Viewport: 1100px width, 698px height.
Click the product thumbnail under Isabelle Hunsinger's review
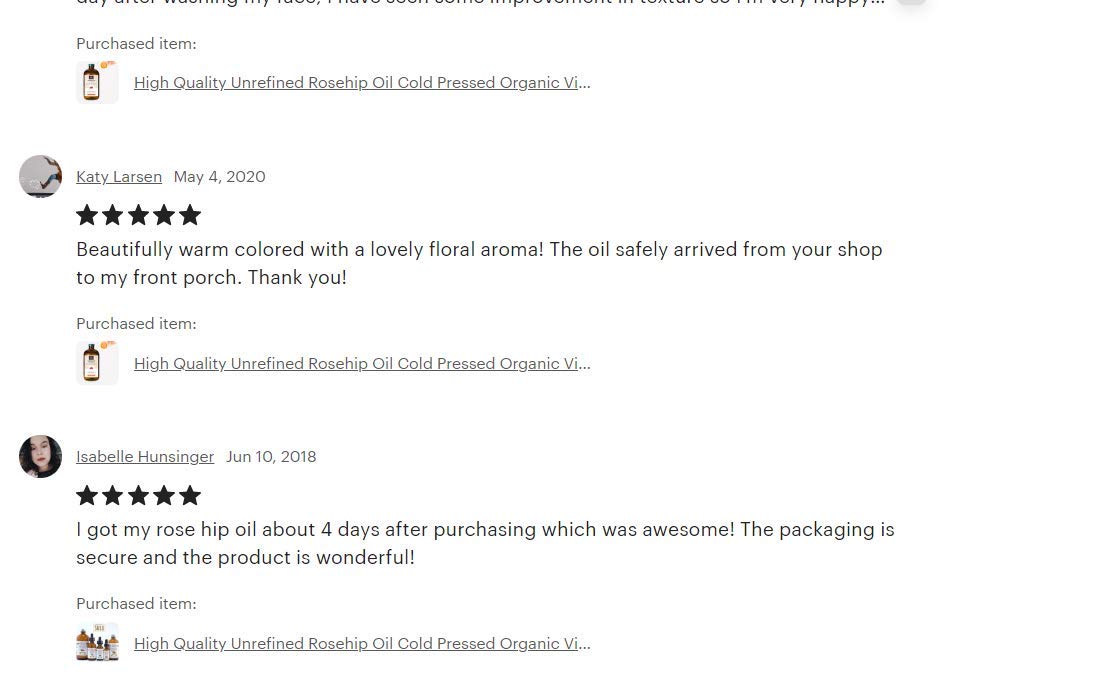pyautogui.click(x=97, y=643)
